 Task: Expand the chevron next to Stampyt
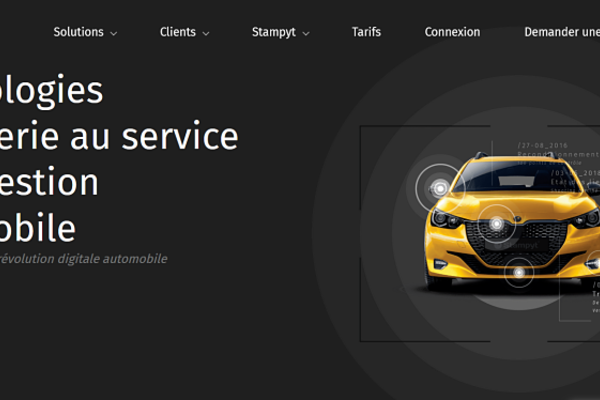click(x=306, y=34)
